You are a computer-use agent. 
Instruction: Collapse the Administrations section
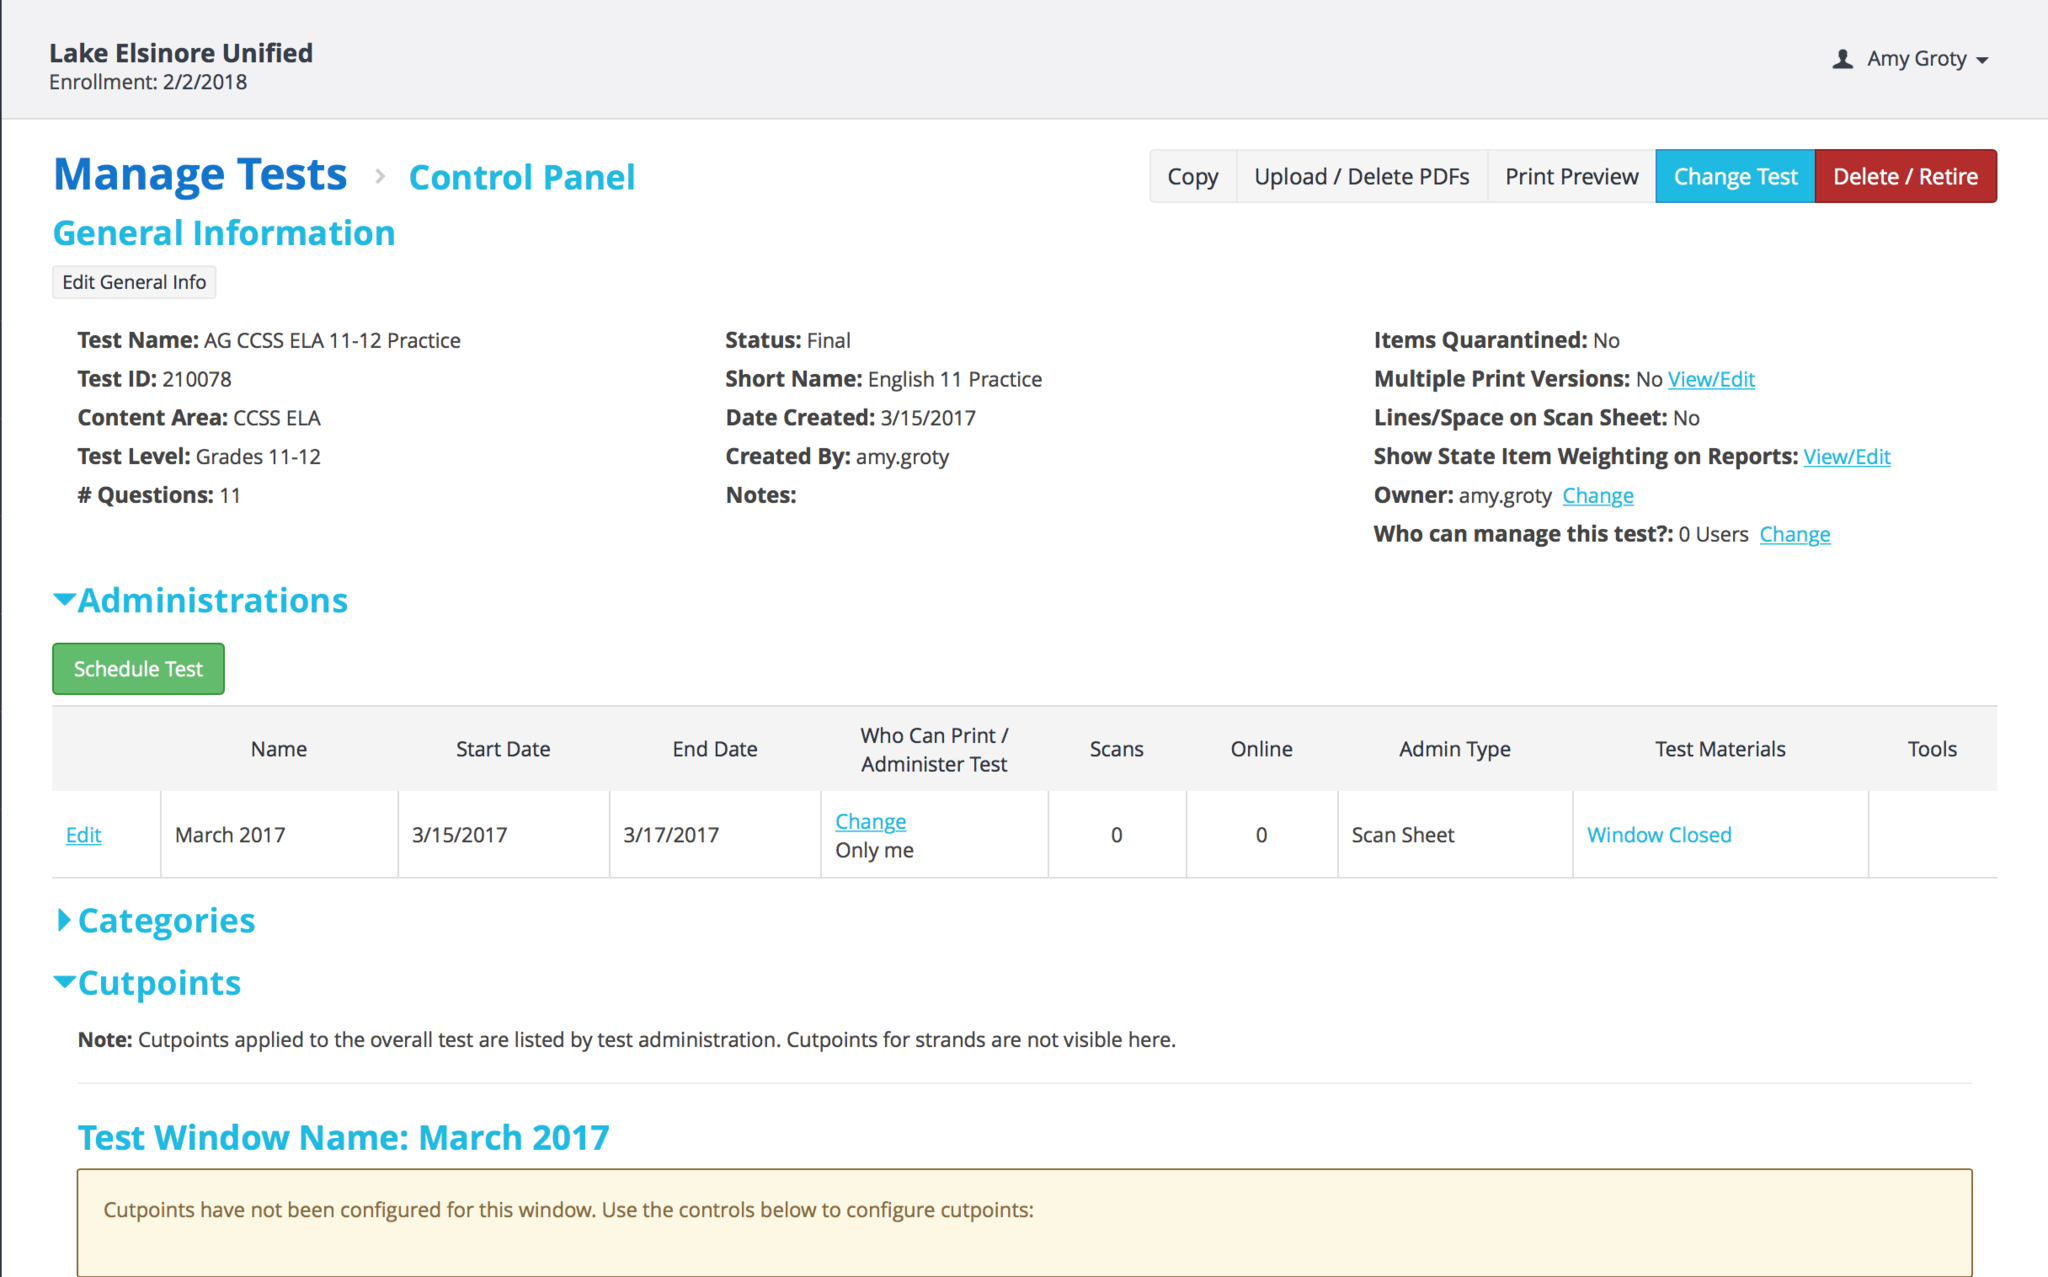64,600
